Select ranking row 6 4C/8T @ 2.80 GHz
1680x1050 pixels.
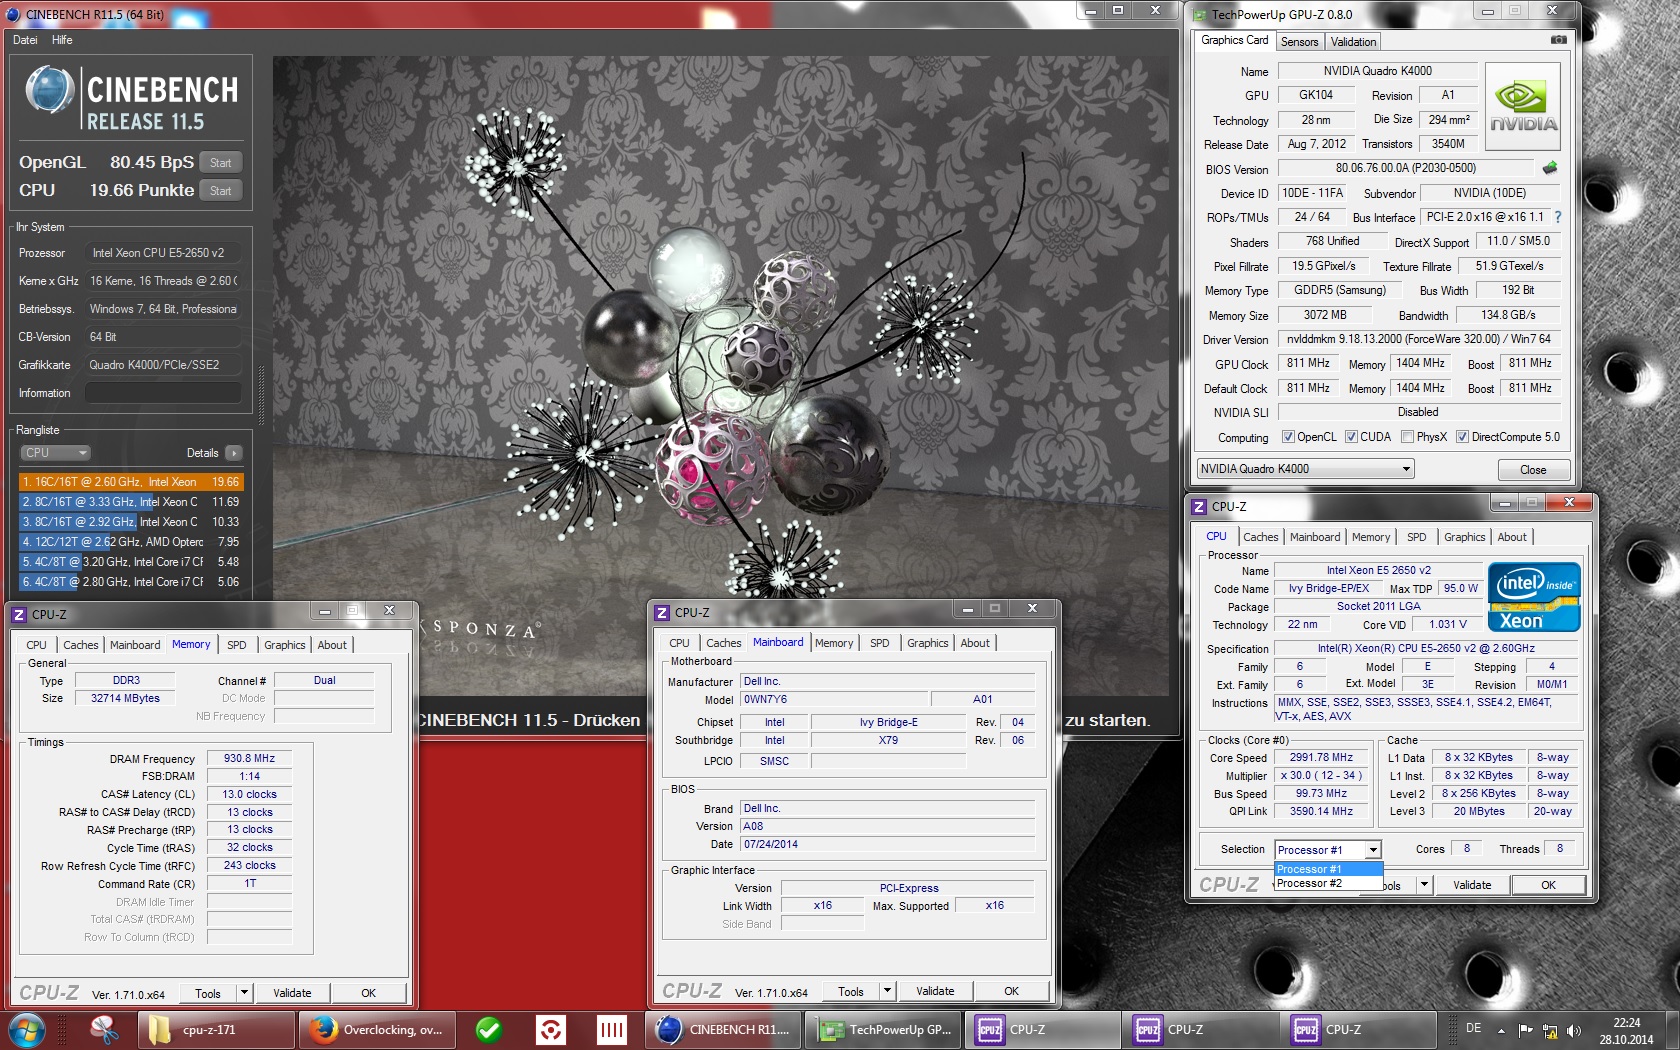click(x=130, y=582)
